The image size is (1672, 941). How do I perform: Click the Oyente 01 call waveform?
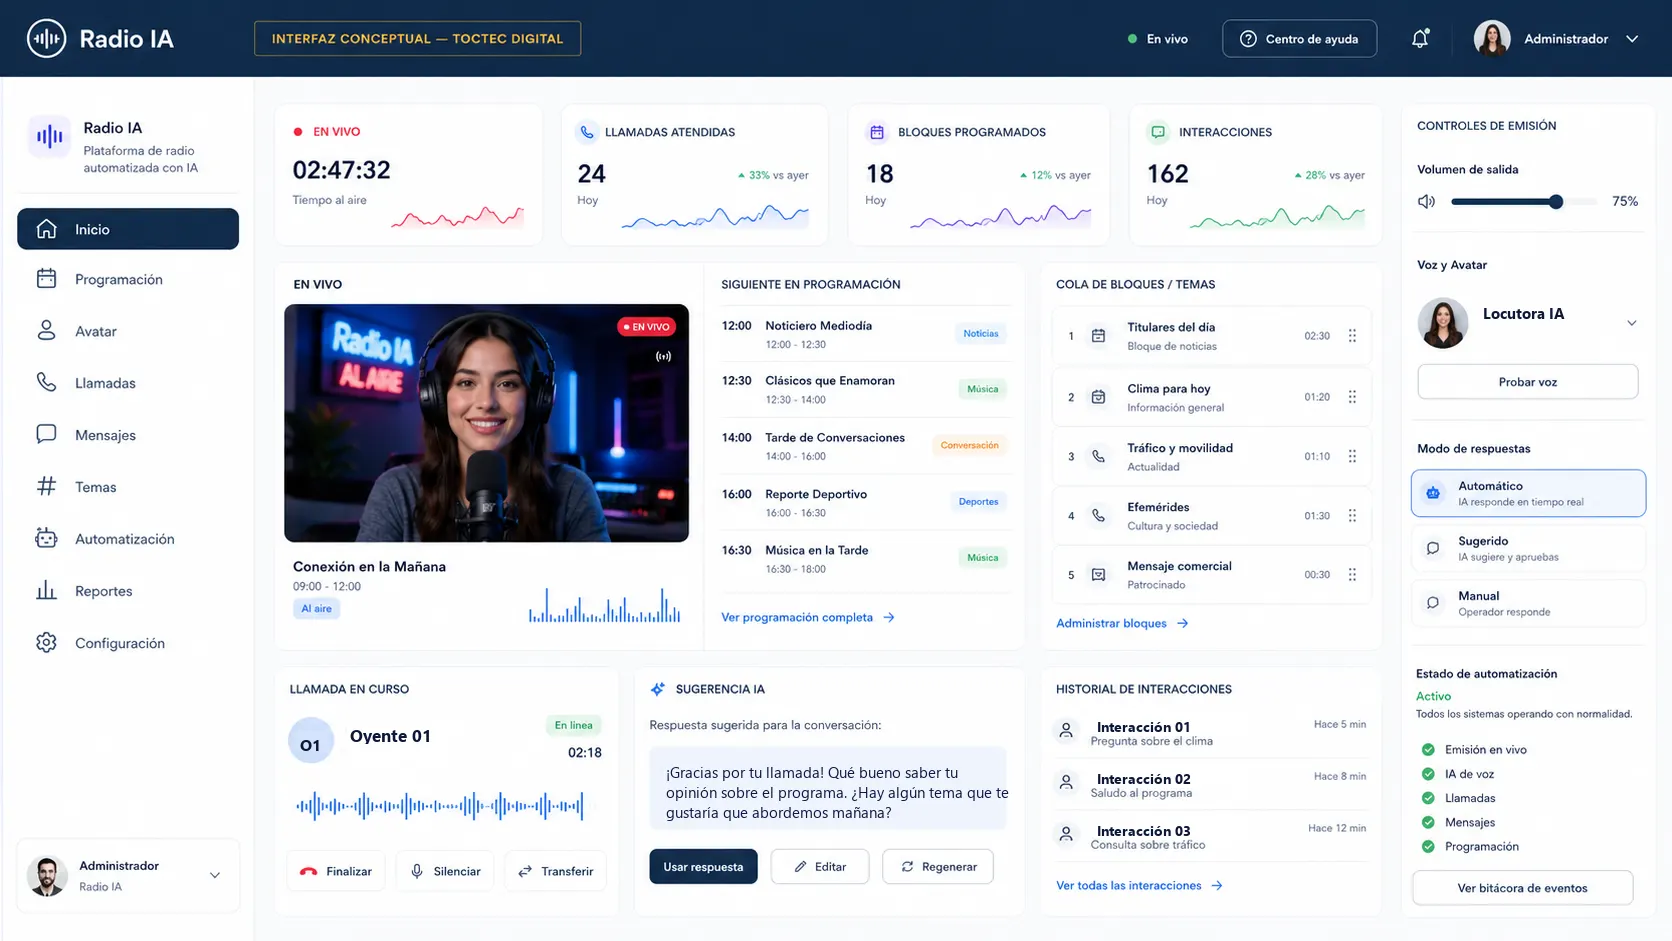coord(440,806)
